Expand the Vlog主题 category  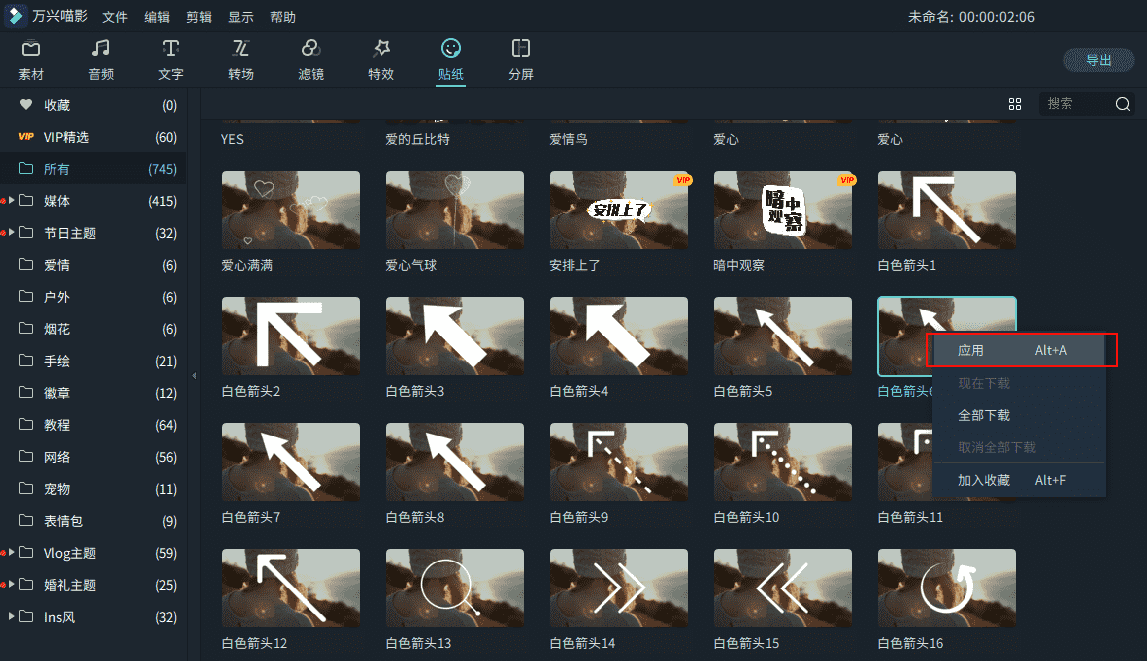point(12,553)
